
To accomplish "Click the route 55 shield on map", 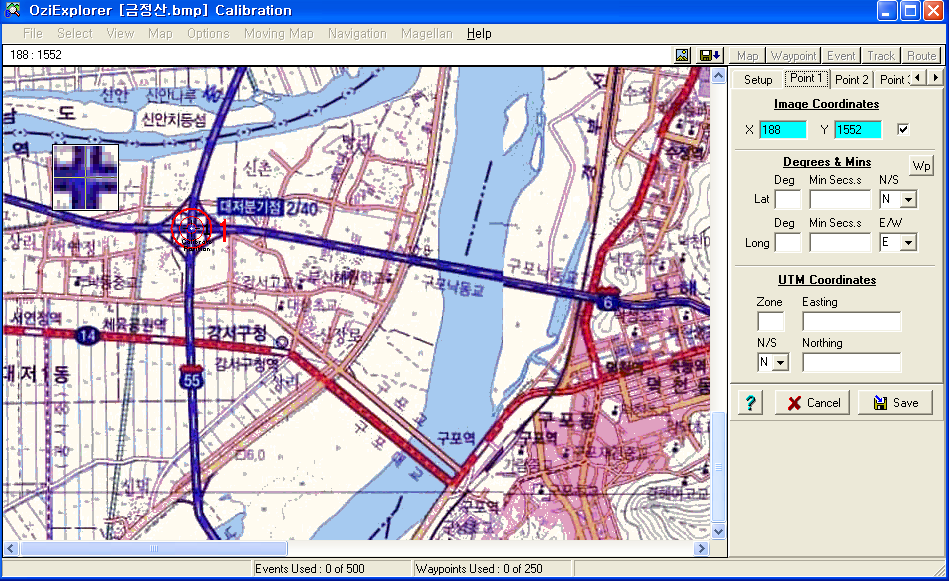I will click(192, 378).
